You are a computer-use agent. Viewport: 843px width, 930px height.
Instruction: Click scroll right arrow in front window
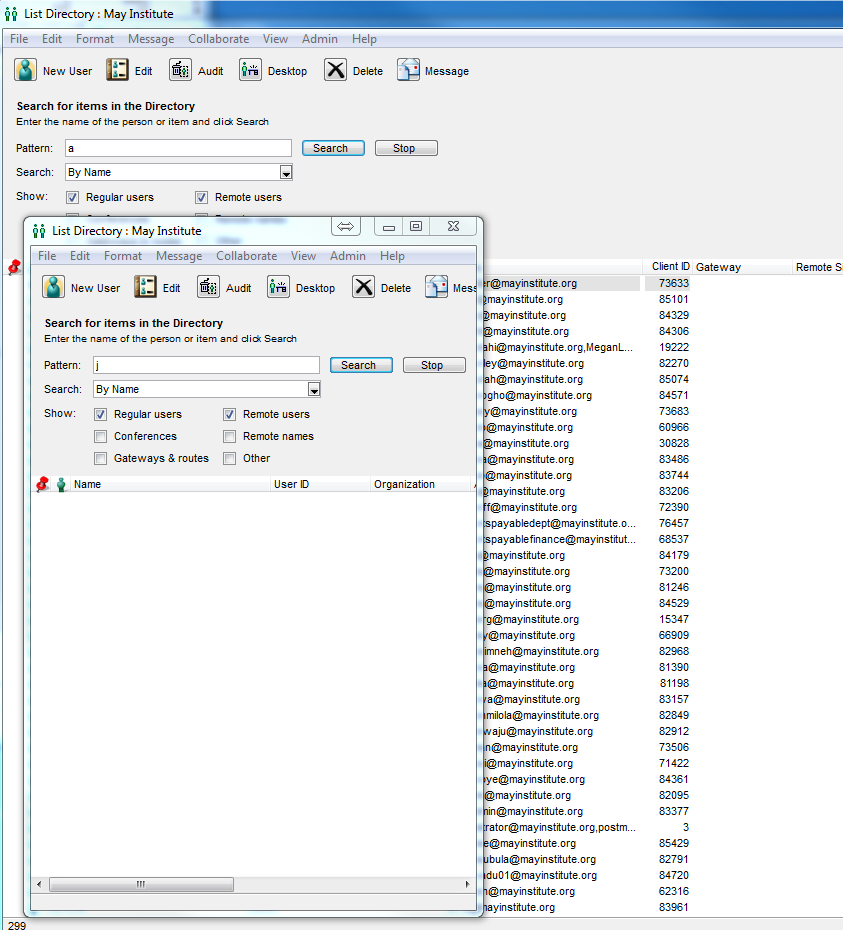[x=467, y=884]
